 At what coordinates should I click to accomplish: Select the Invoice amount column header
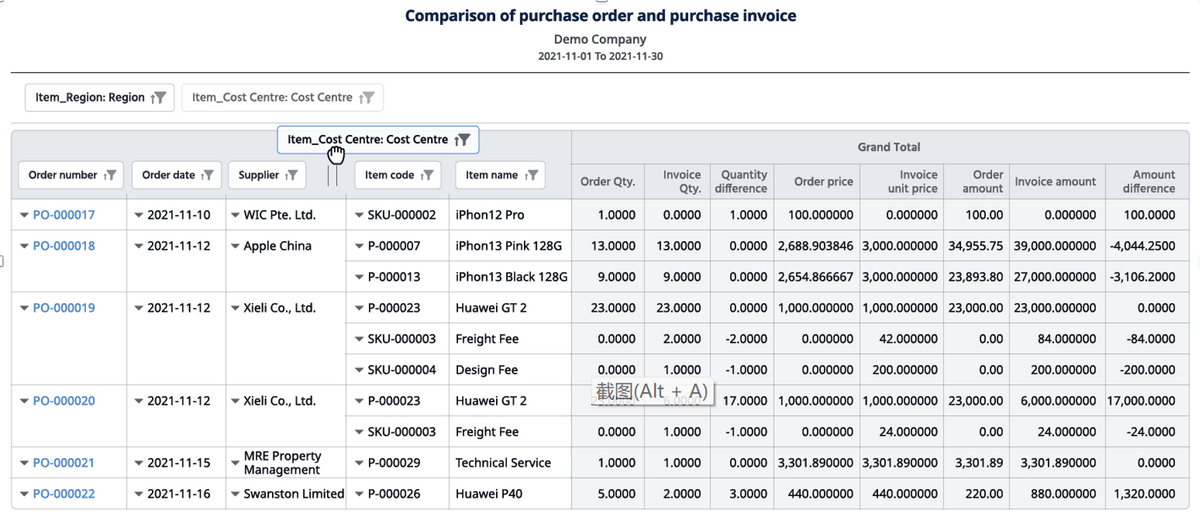point(1055,181)
